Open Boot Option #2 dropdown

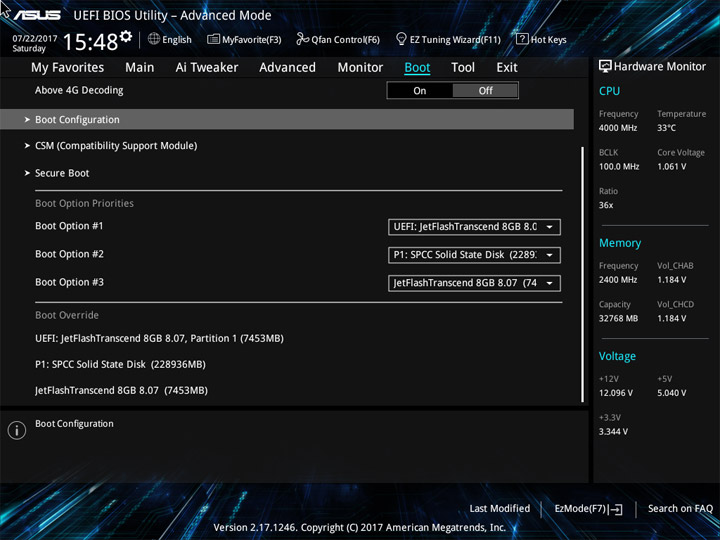(474, 255)
